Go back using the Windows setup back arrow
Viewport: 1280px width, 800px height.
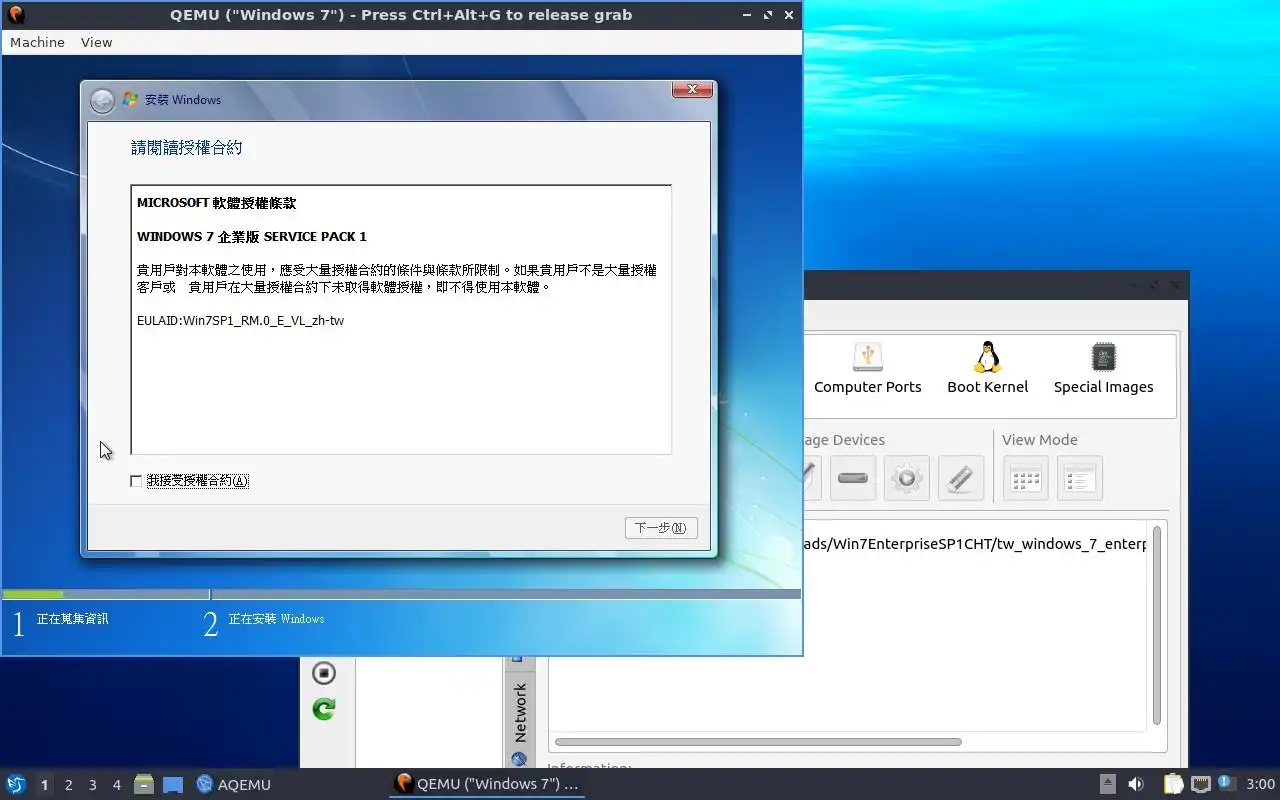click(102, 101)
